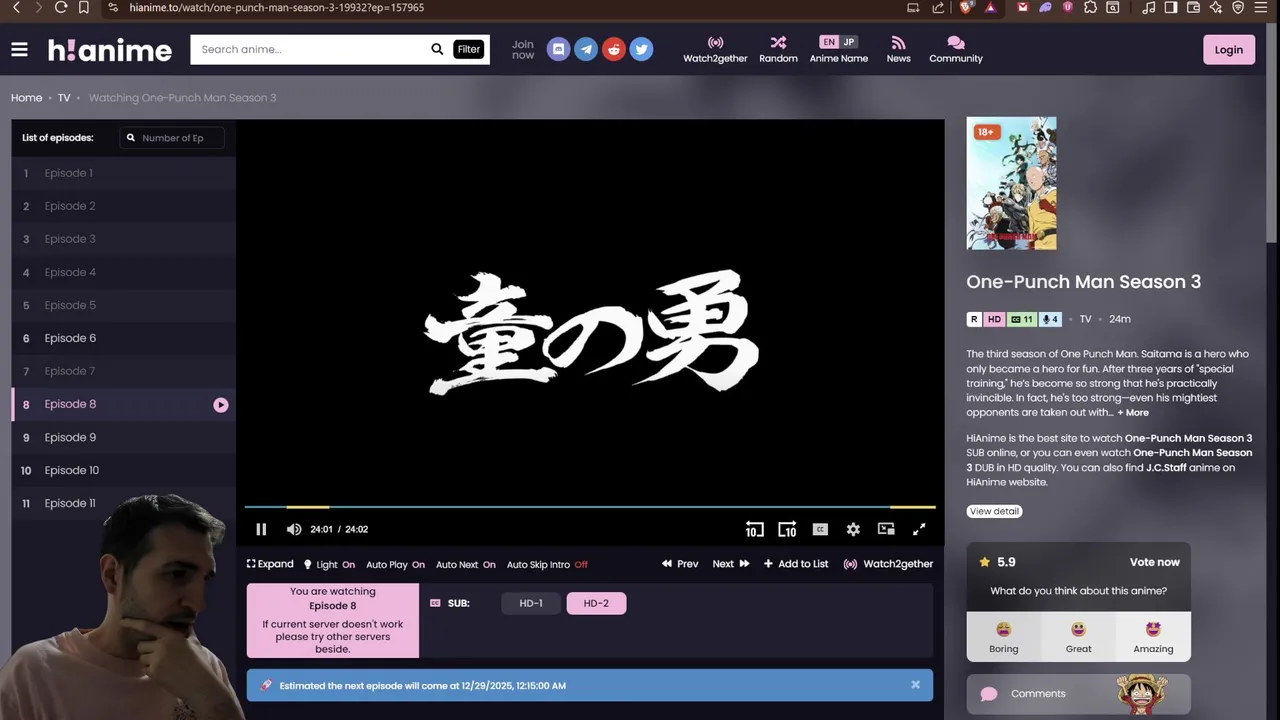This screenshot has width=1280, height=720.
Task: Rate the anime as Great
Action: click(1078, 636)
